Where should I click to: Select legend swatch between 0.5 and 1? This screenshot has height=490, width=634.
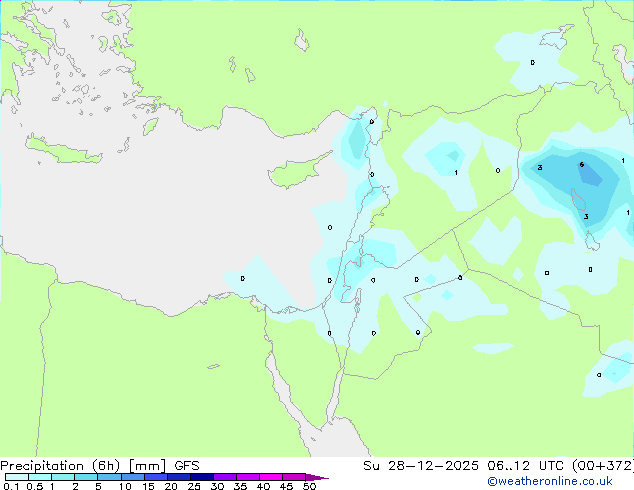click(40, 477)
